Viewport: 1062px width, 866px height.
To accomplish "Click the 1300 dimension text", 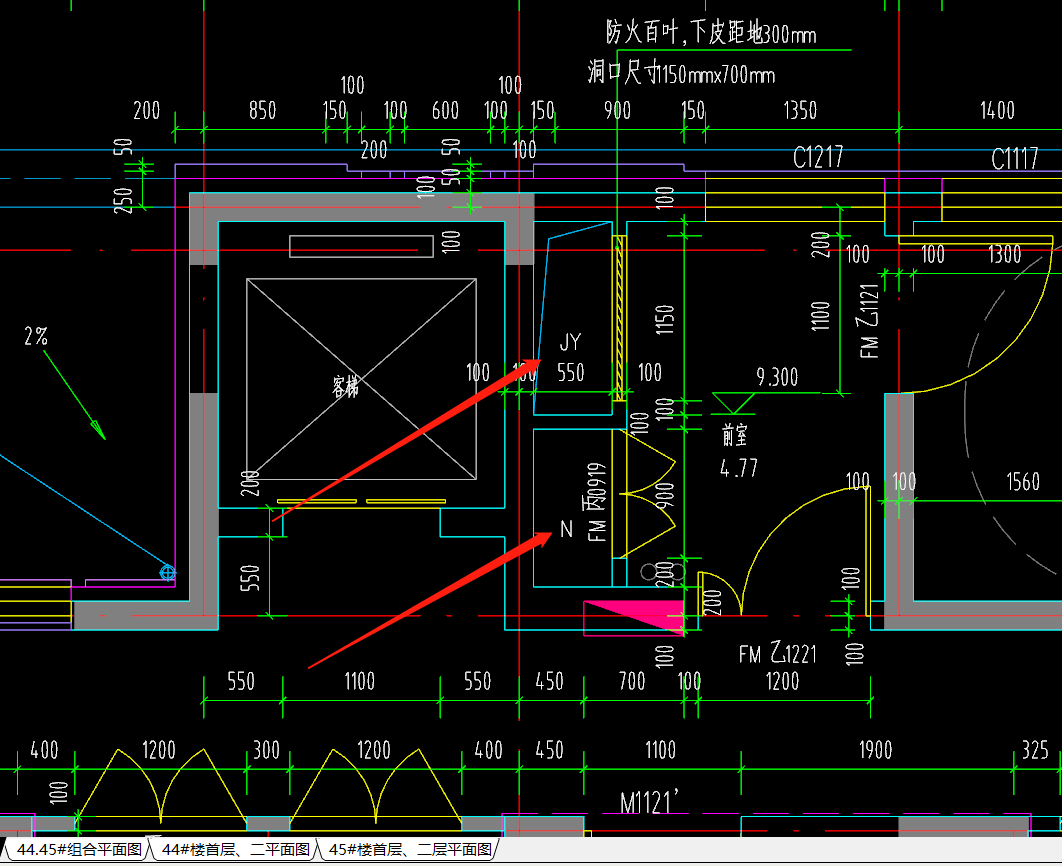I will (1004, 255).
